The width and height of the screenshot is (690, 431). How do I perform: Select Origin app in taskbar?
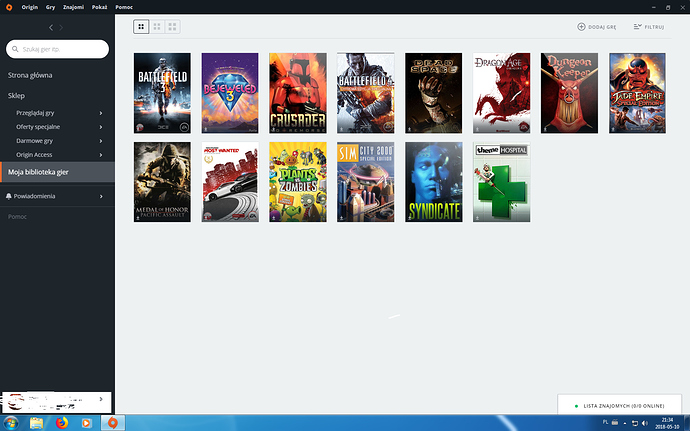[x=113, y=423]
